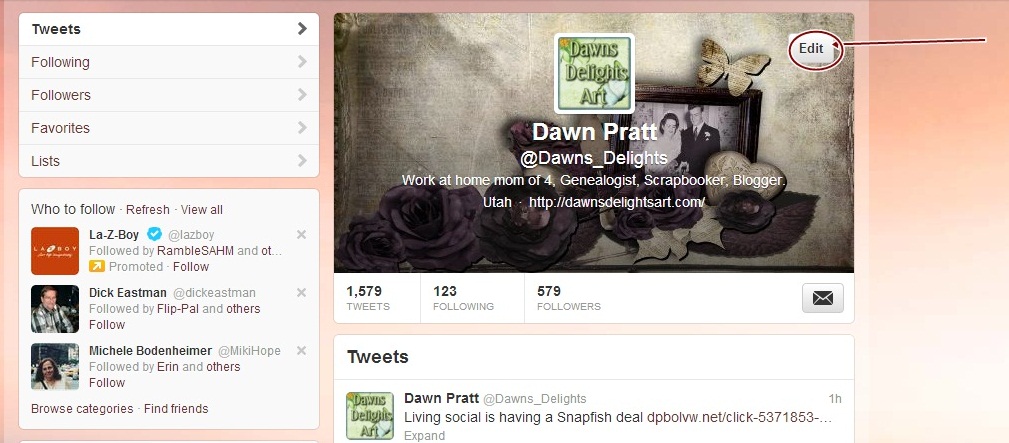
Task: Open the Dawns Delights Art profile picture
Action: tap(595, 73)
